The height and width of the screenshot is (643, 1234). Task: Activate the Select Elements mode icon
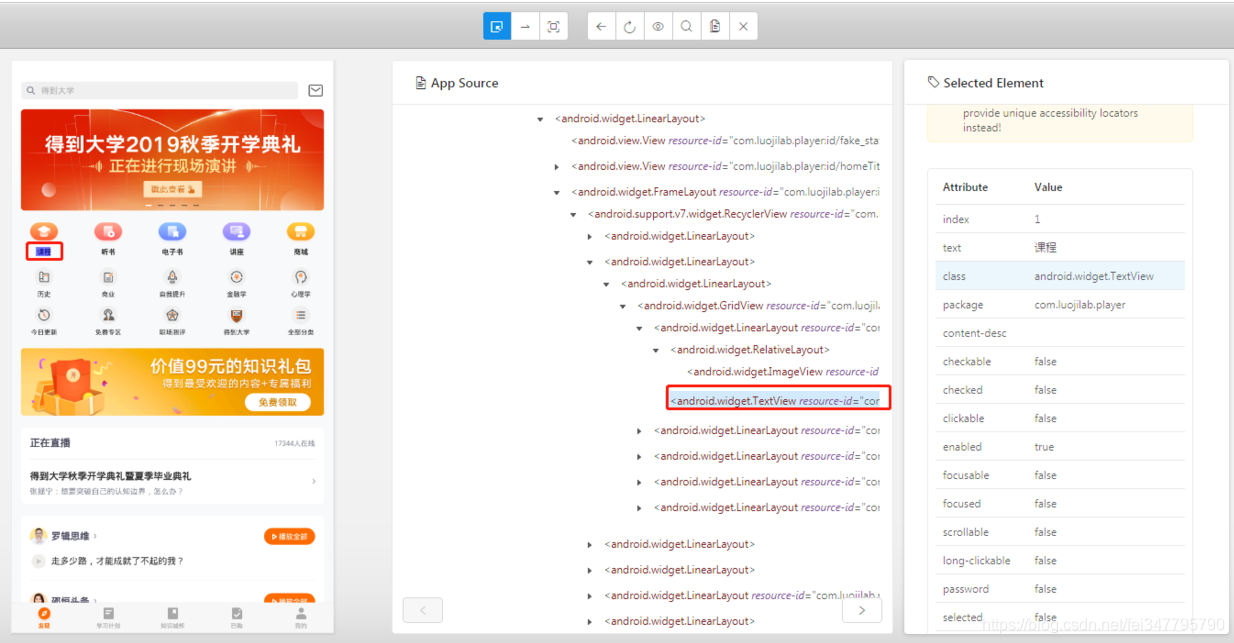click(497, 27)
